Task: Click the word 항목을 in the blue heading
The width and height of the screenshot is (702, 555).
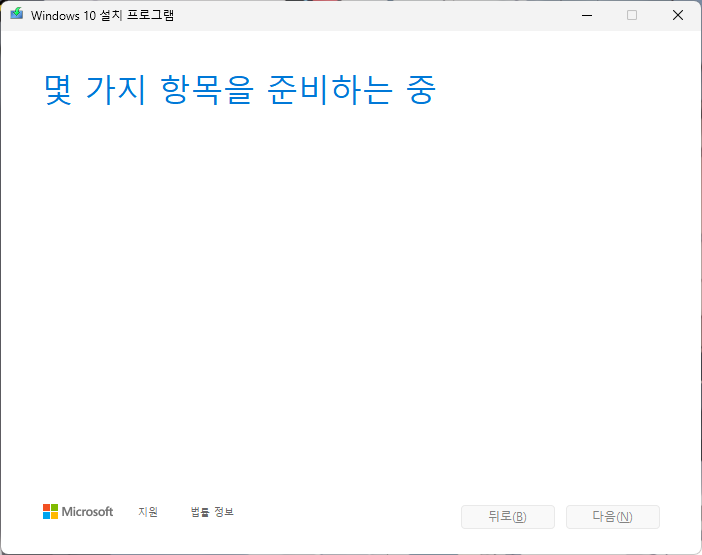Action: point(207,90)
